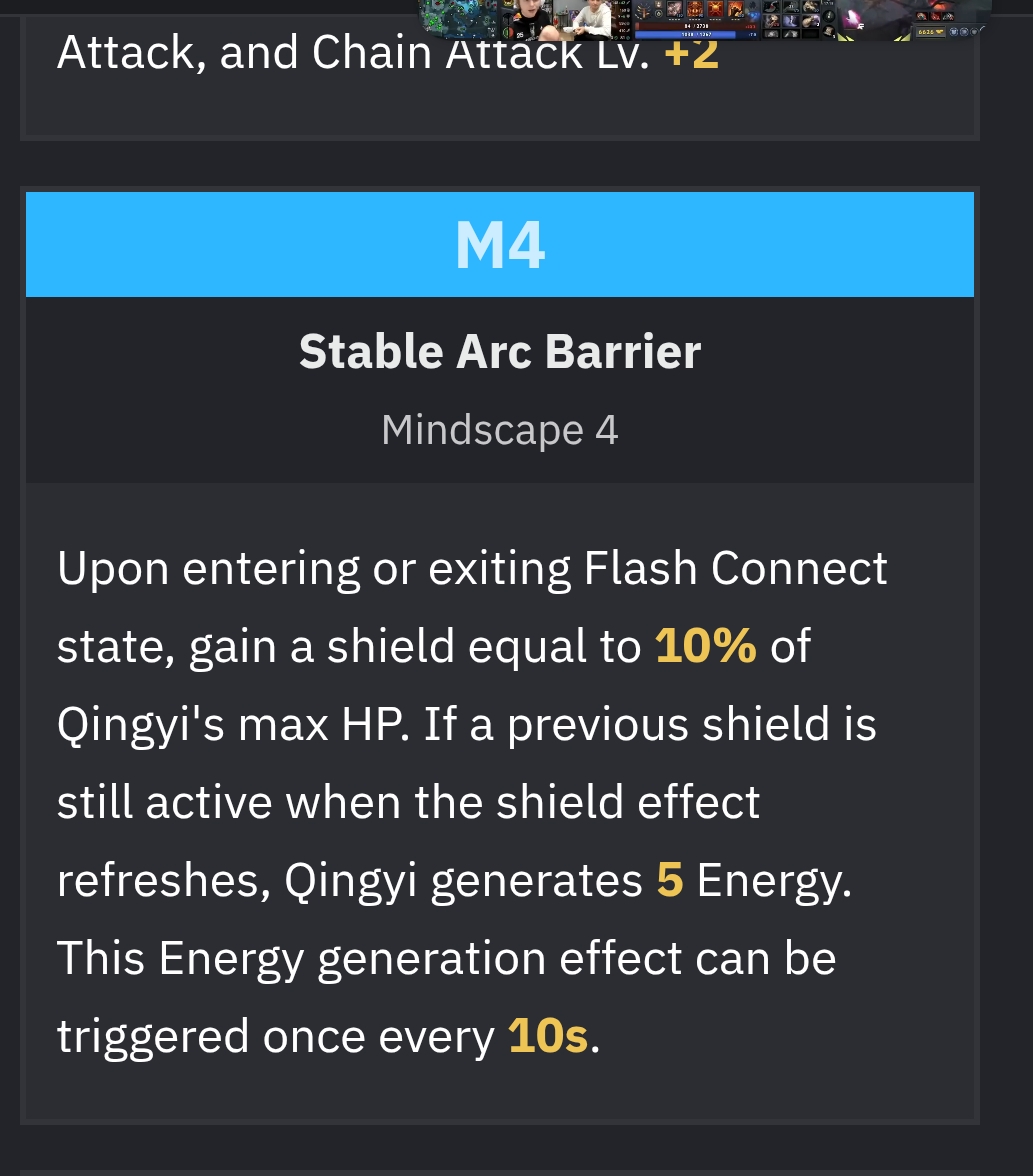Click the highlighted 5 Energy value
The image size is (1033, 1176).
[x=670, y=879]
